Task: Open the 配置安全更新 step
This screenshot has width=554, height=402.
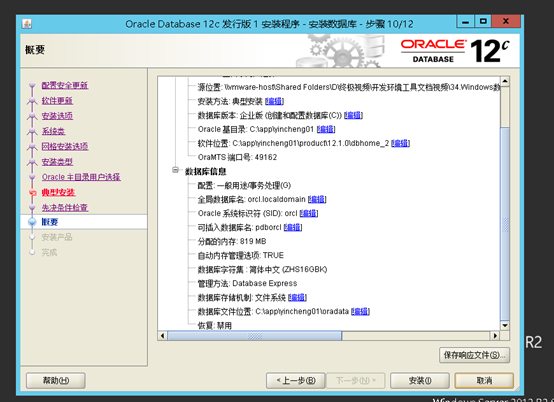Action: (65, 85)
